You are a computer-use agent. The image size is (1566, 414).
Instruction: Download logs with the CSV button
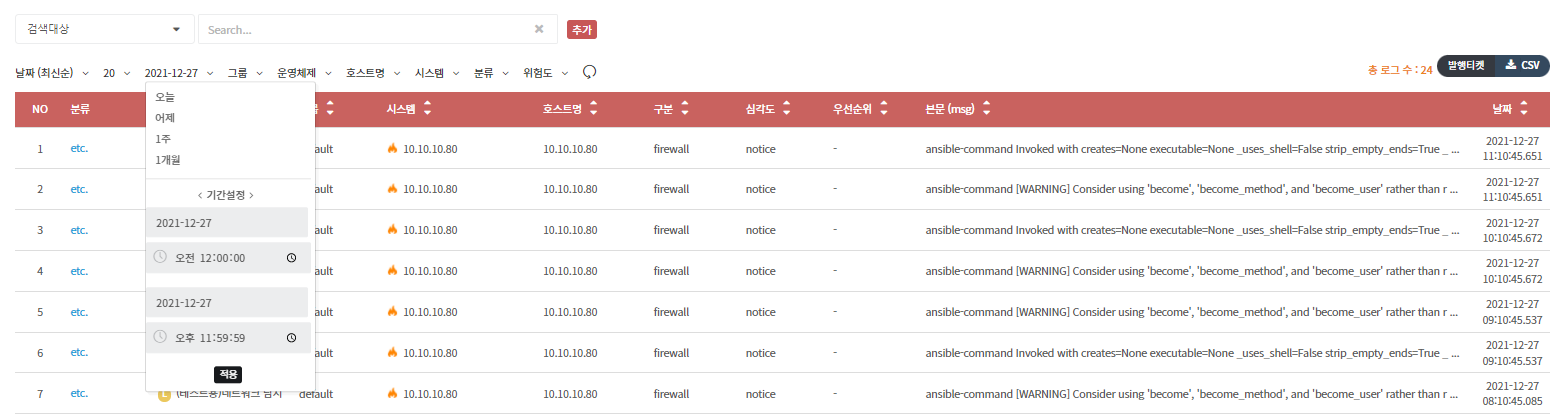coord(1522,65)
